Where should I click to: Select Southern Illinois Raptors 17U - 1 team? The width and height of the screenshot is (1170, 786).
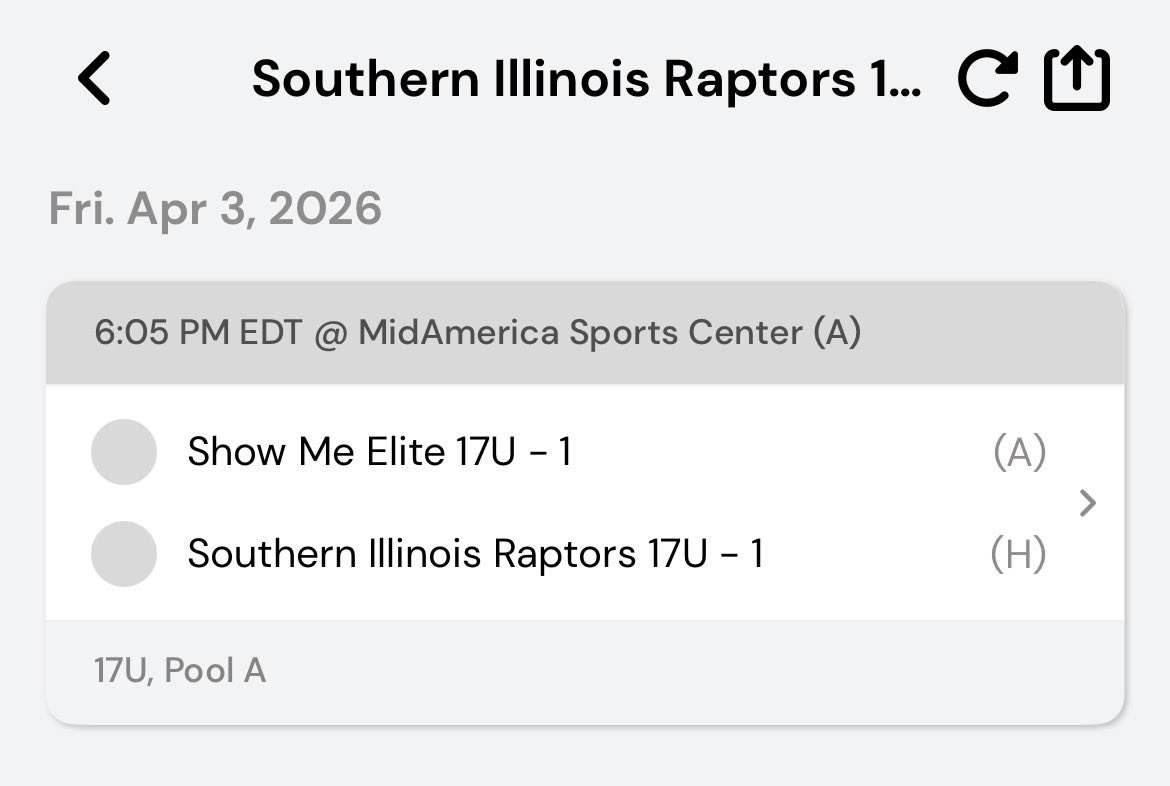pyautogui.click(x=475, y=553)
